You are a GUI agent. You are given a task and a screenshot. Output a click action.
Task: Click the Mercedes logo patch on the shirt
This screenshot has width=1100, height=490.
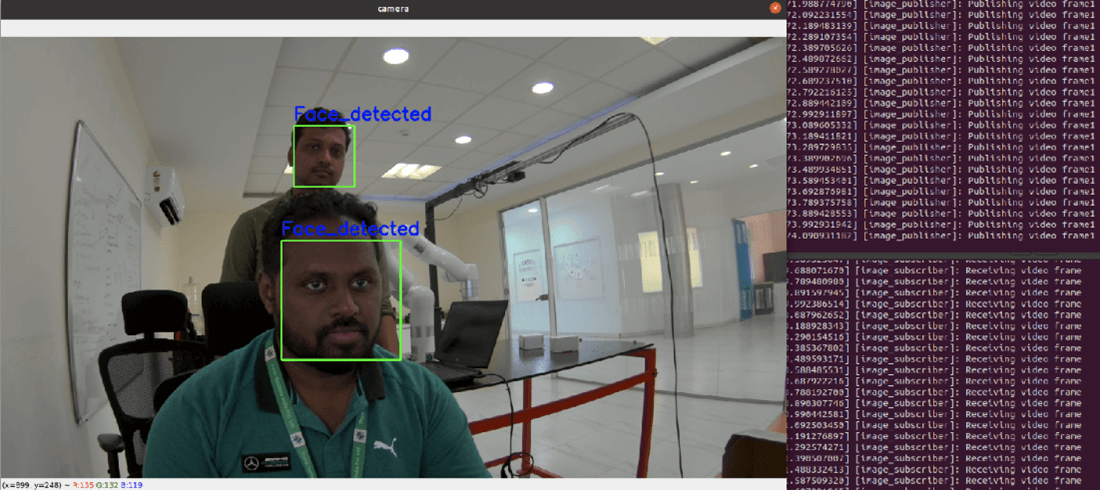point(264,463)
